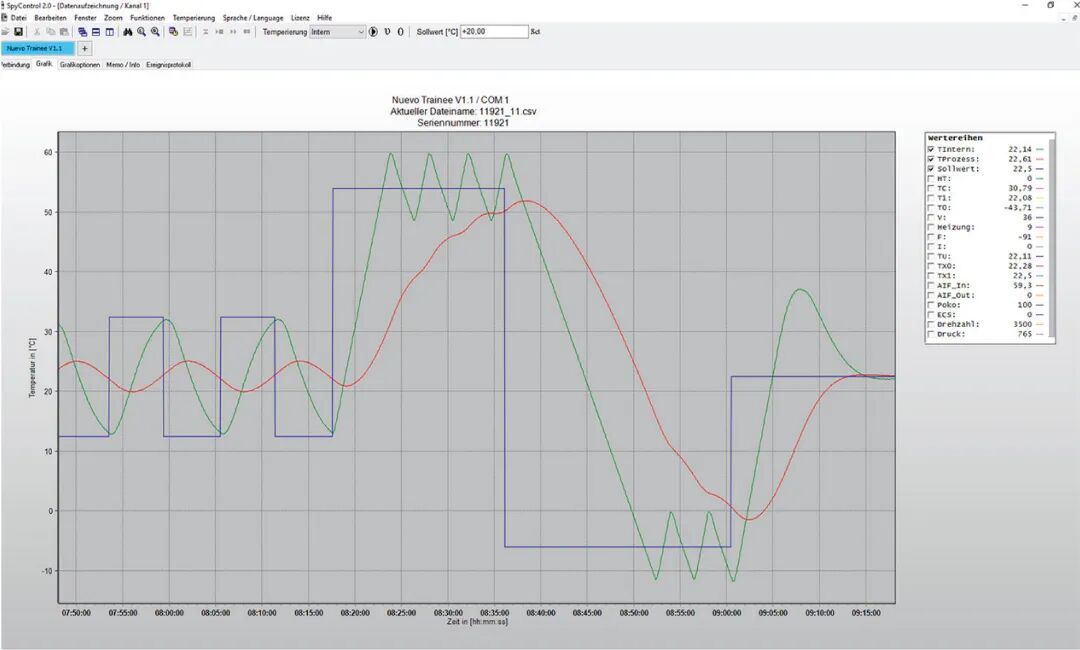Image resolution: width=1080 pixels, height=650 pixels.
Task: Open the Hilfe menu
Action: coord(324,18)
